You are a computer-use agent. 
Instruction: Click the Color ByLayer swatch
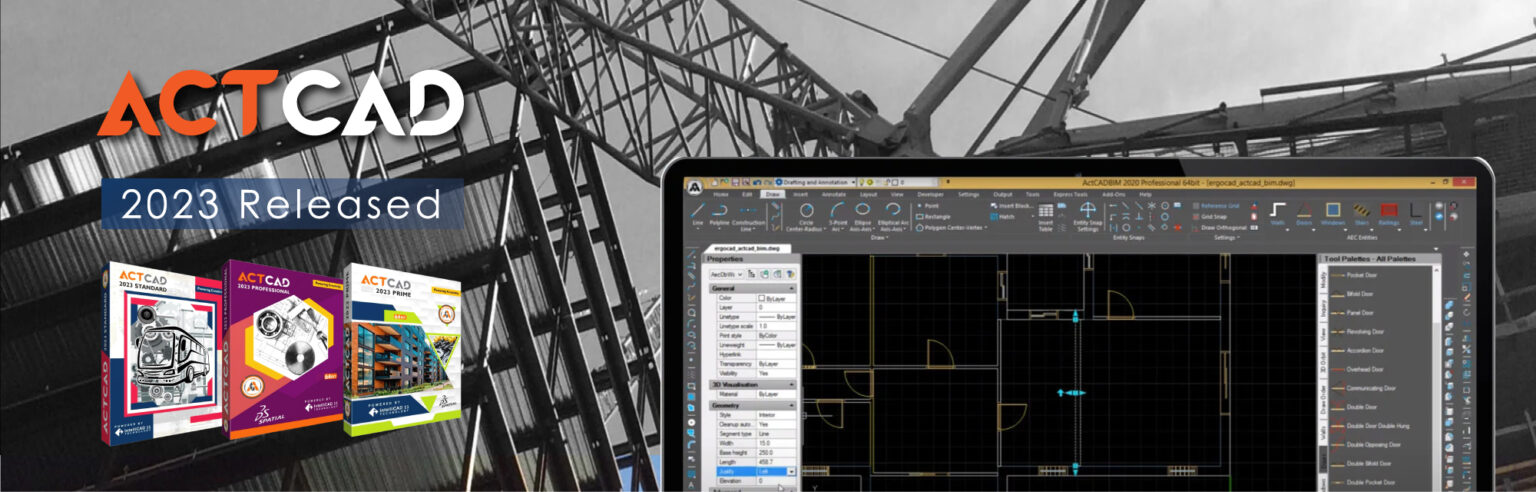point(762,298)
